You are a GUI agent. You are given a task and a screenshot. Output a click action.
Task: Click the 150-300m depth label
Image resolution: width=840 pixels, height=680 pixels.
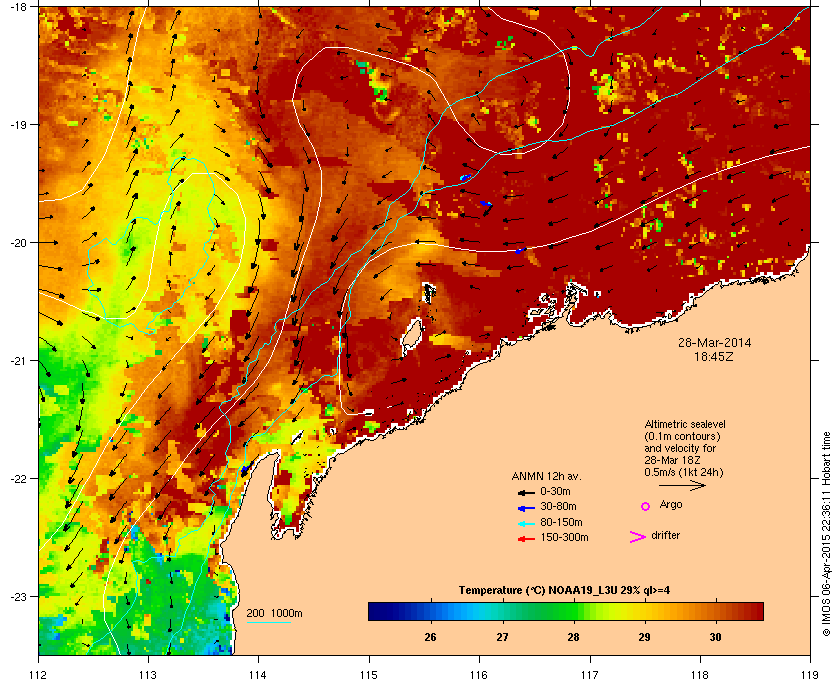(564, 537)
